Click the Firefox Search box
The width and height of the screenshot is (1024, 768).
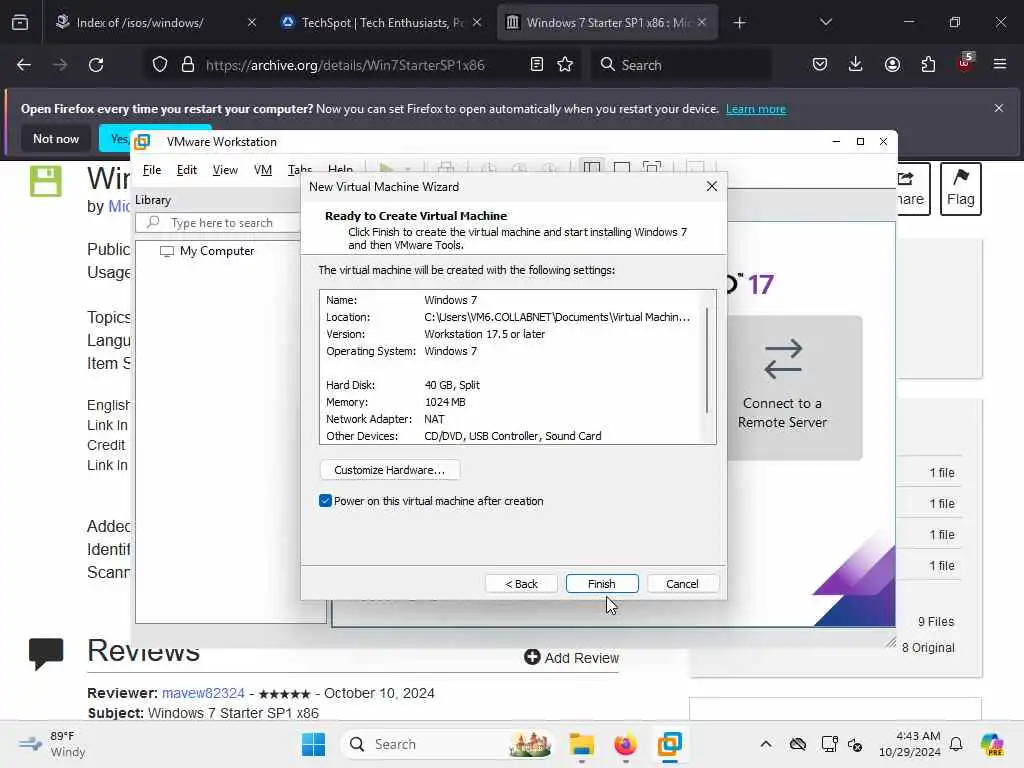pyautogui.click(x=680, y=65)
